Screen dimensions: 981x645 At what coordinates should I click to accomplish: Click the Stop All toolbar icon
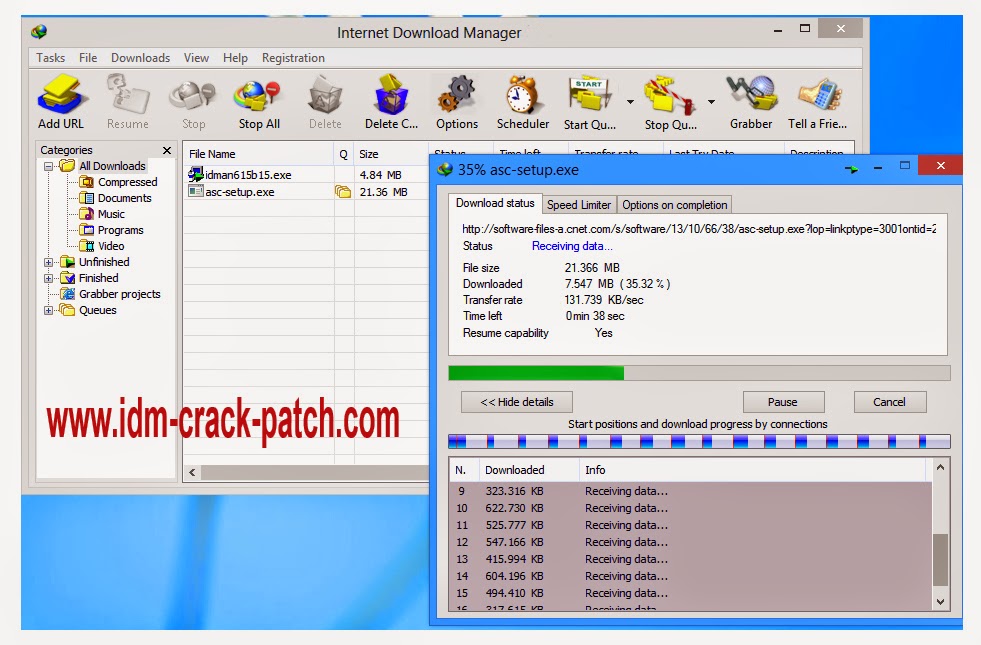pyautogui.click(x=259, y=102)
